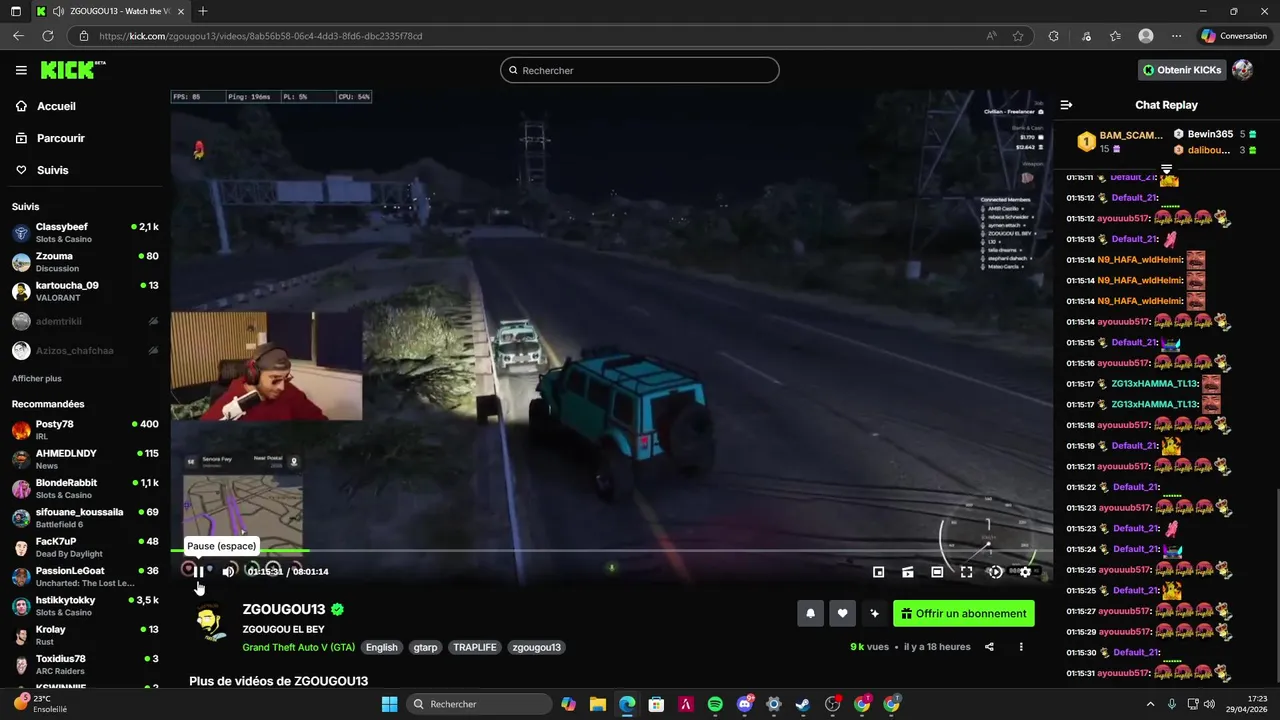Open browser settings and more menu
Viewport: 1280px width, 720px height.
[x=1177, y=36]
